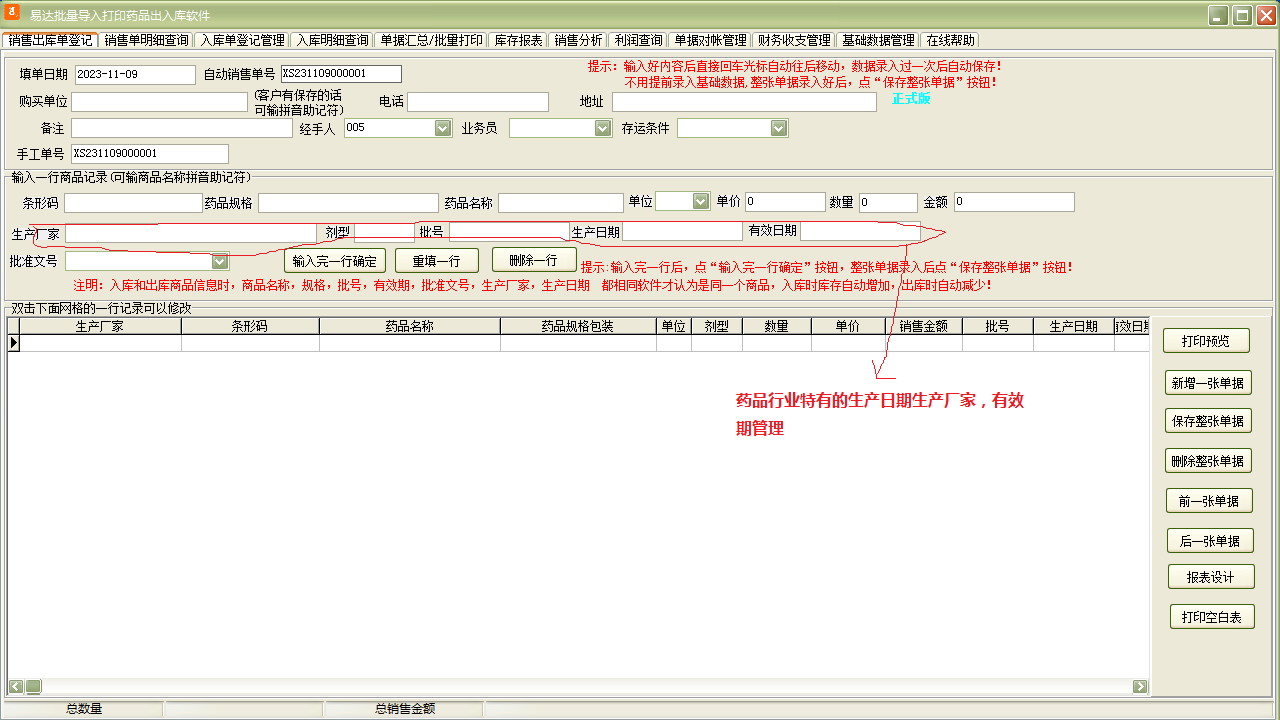Expand the 存运条件 dropdown

click(x=779, y=128)
